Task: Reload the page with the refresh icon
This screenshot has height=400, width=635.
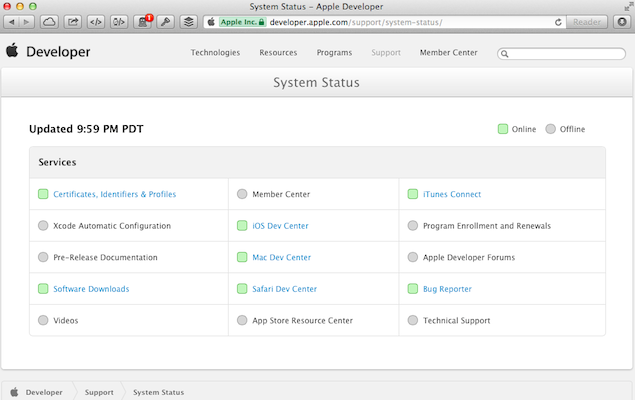Action: (x=558, y=22)
